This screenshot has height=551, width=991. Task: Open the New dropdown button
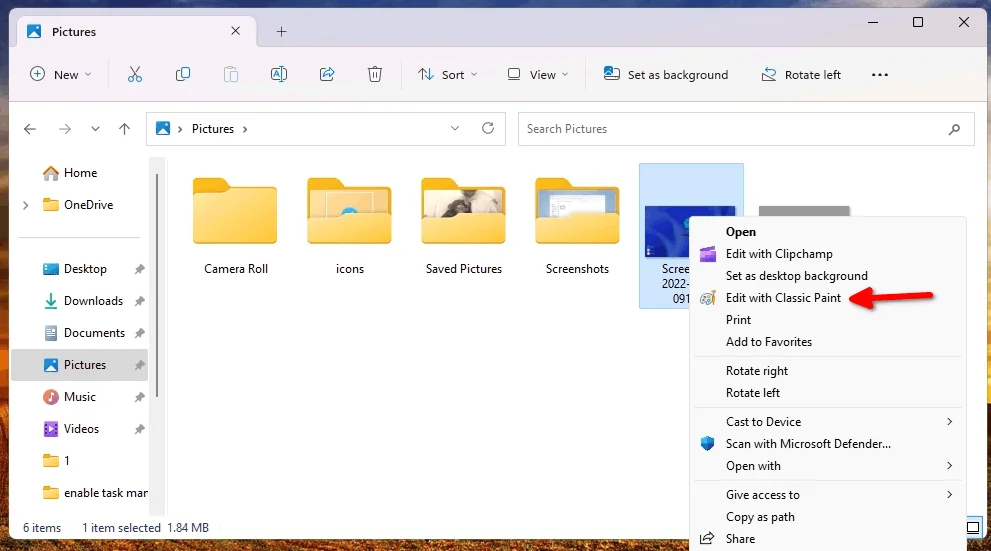click(61, 75)
